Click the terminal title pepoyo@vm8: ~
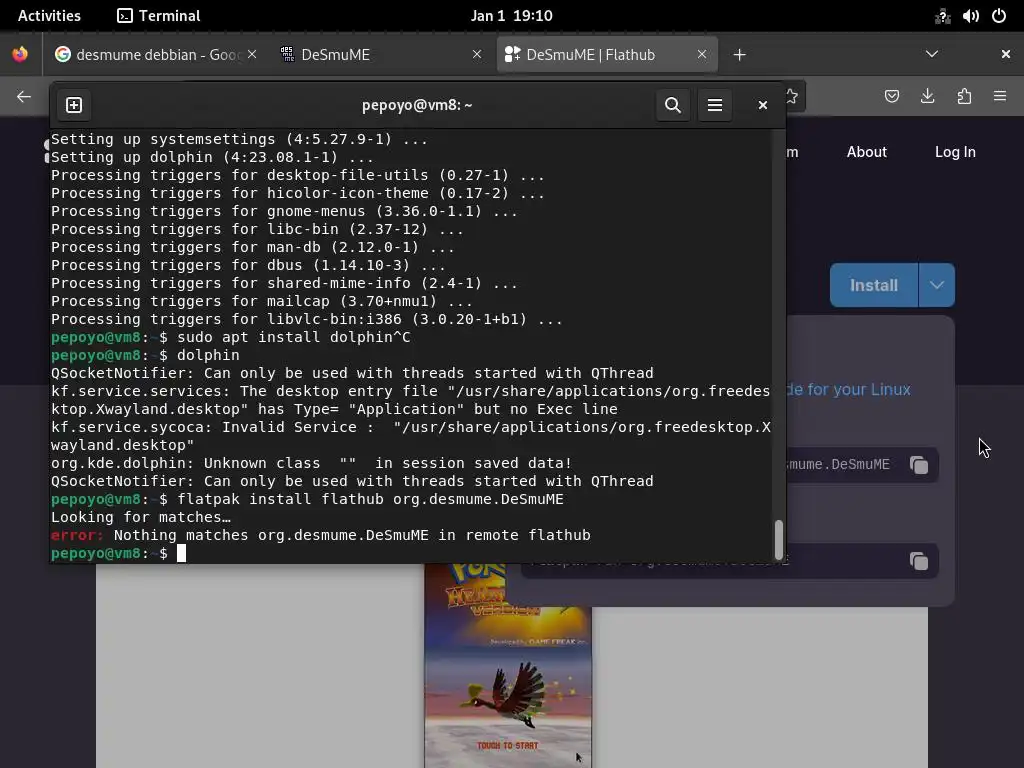 click(417, 105)
